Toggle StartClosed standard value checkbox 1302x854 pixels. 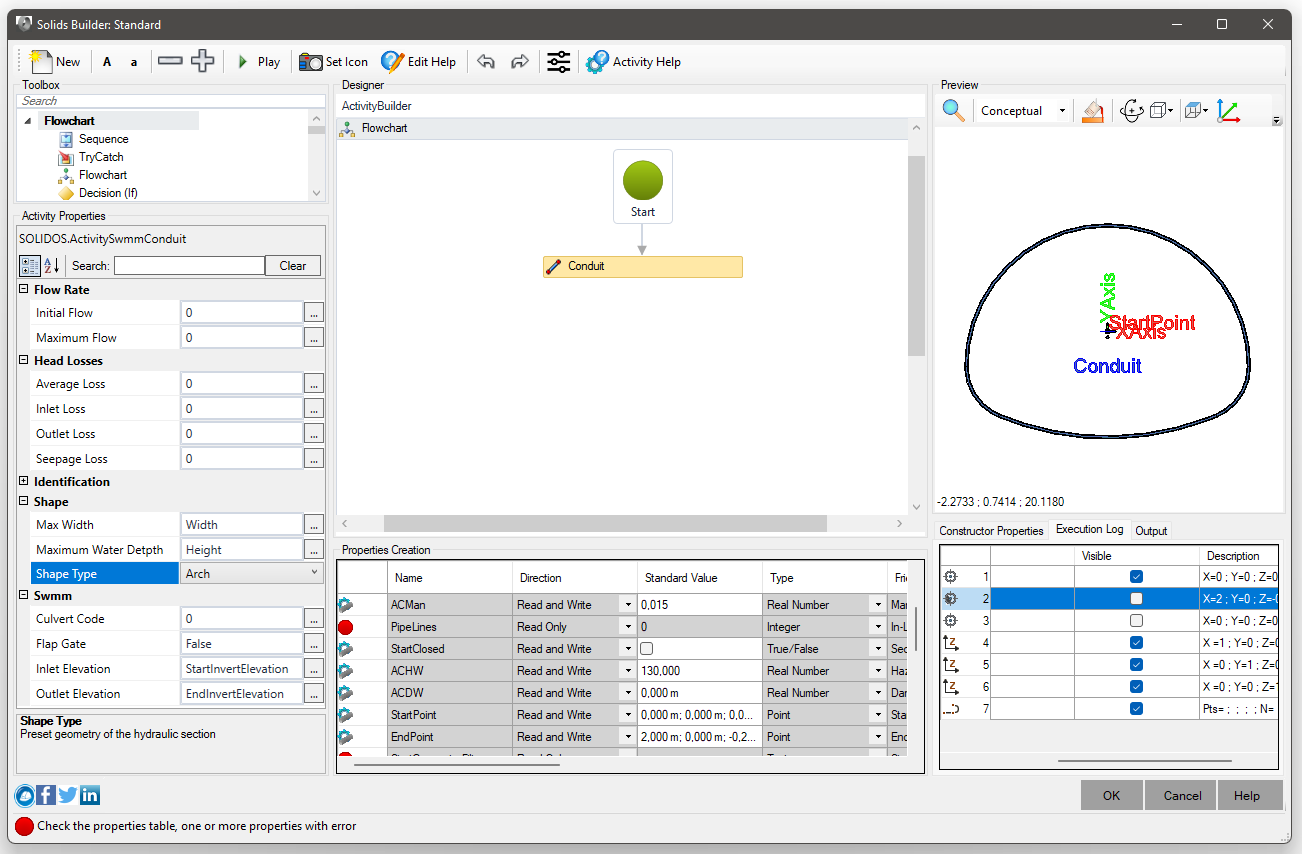tap(647, 649)
